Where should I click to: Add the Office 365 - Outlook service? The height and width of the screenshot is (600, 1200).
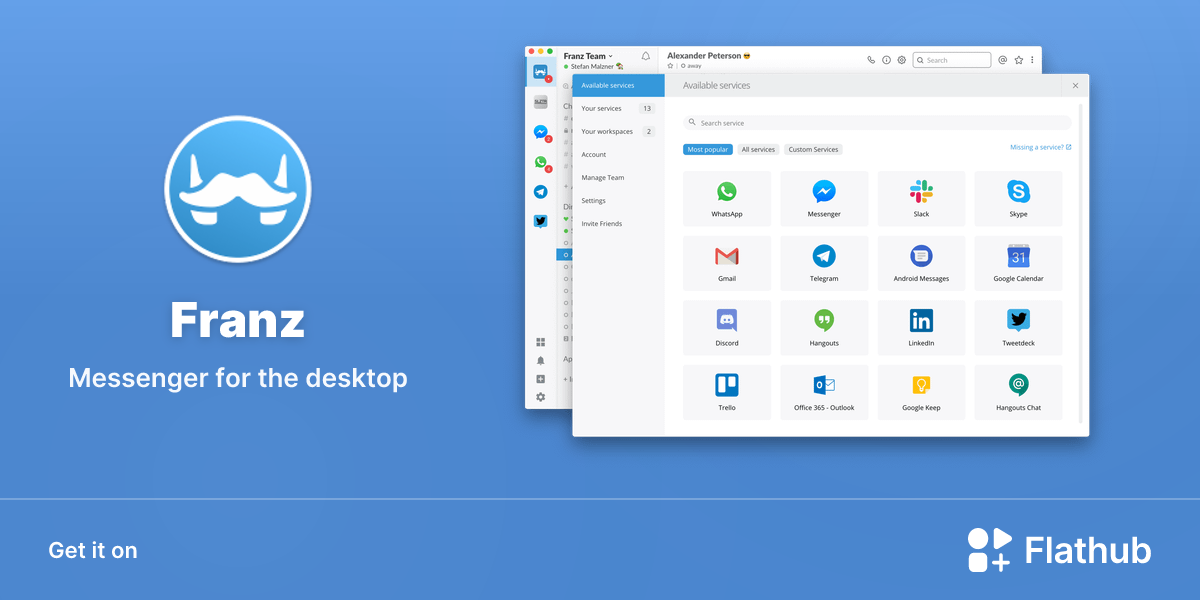pos(824,392)
